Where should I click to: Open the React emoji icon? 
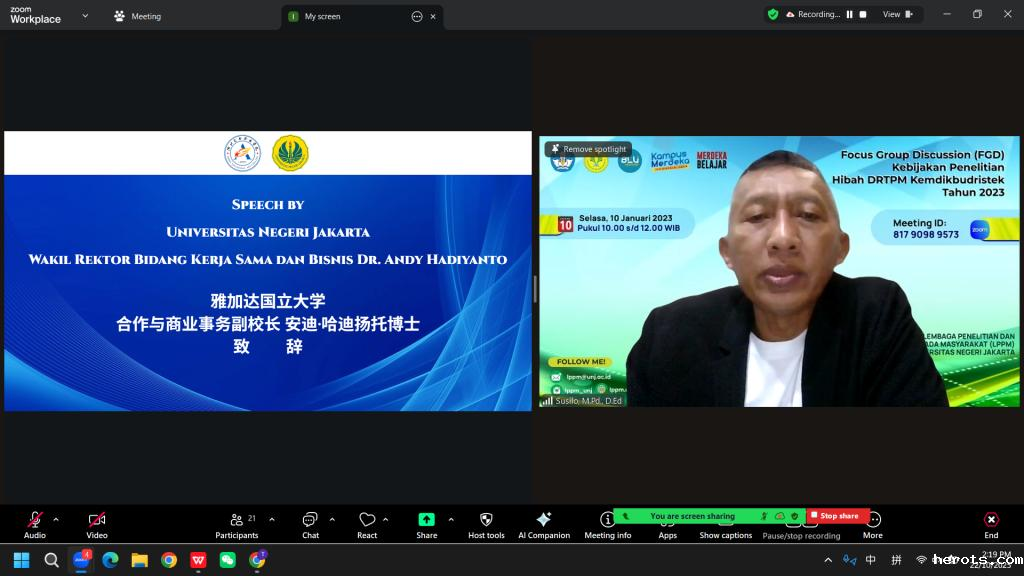coord(367,521)
